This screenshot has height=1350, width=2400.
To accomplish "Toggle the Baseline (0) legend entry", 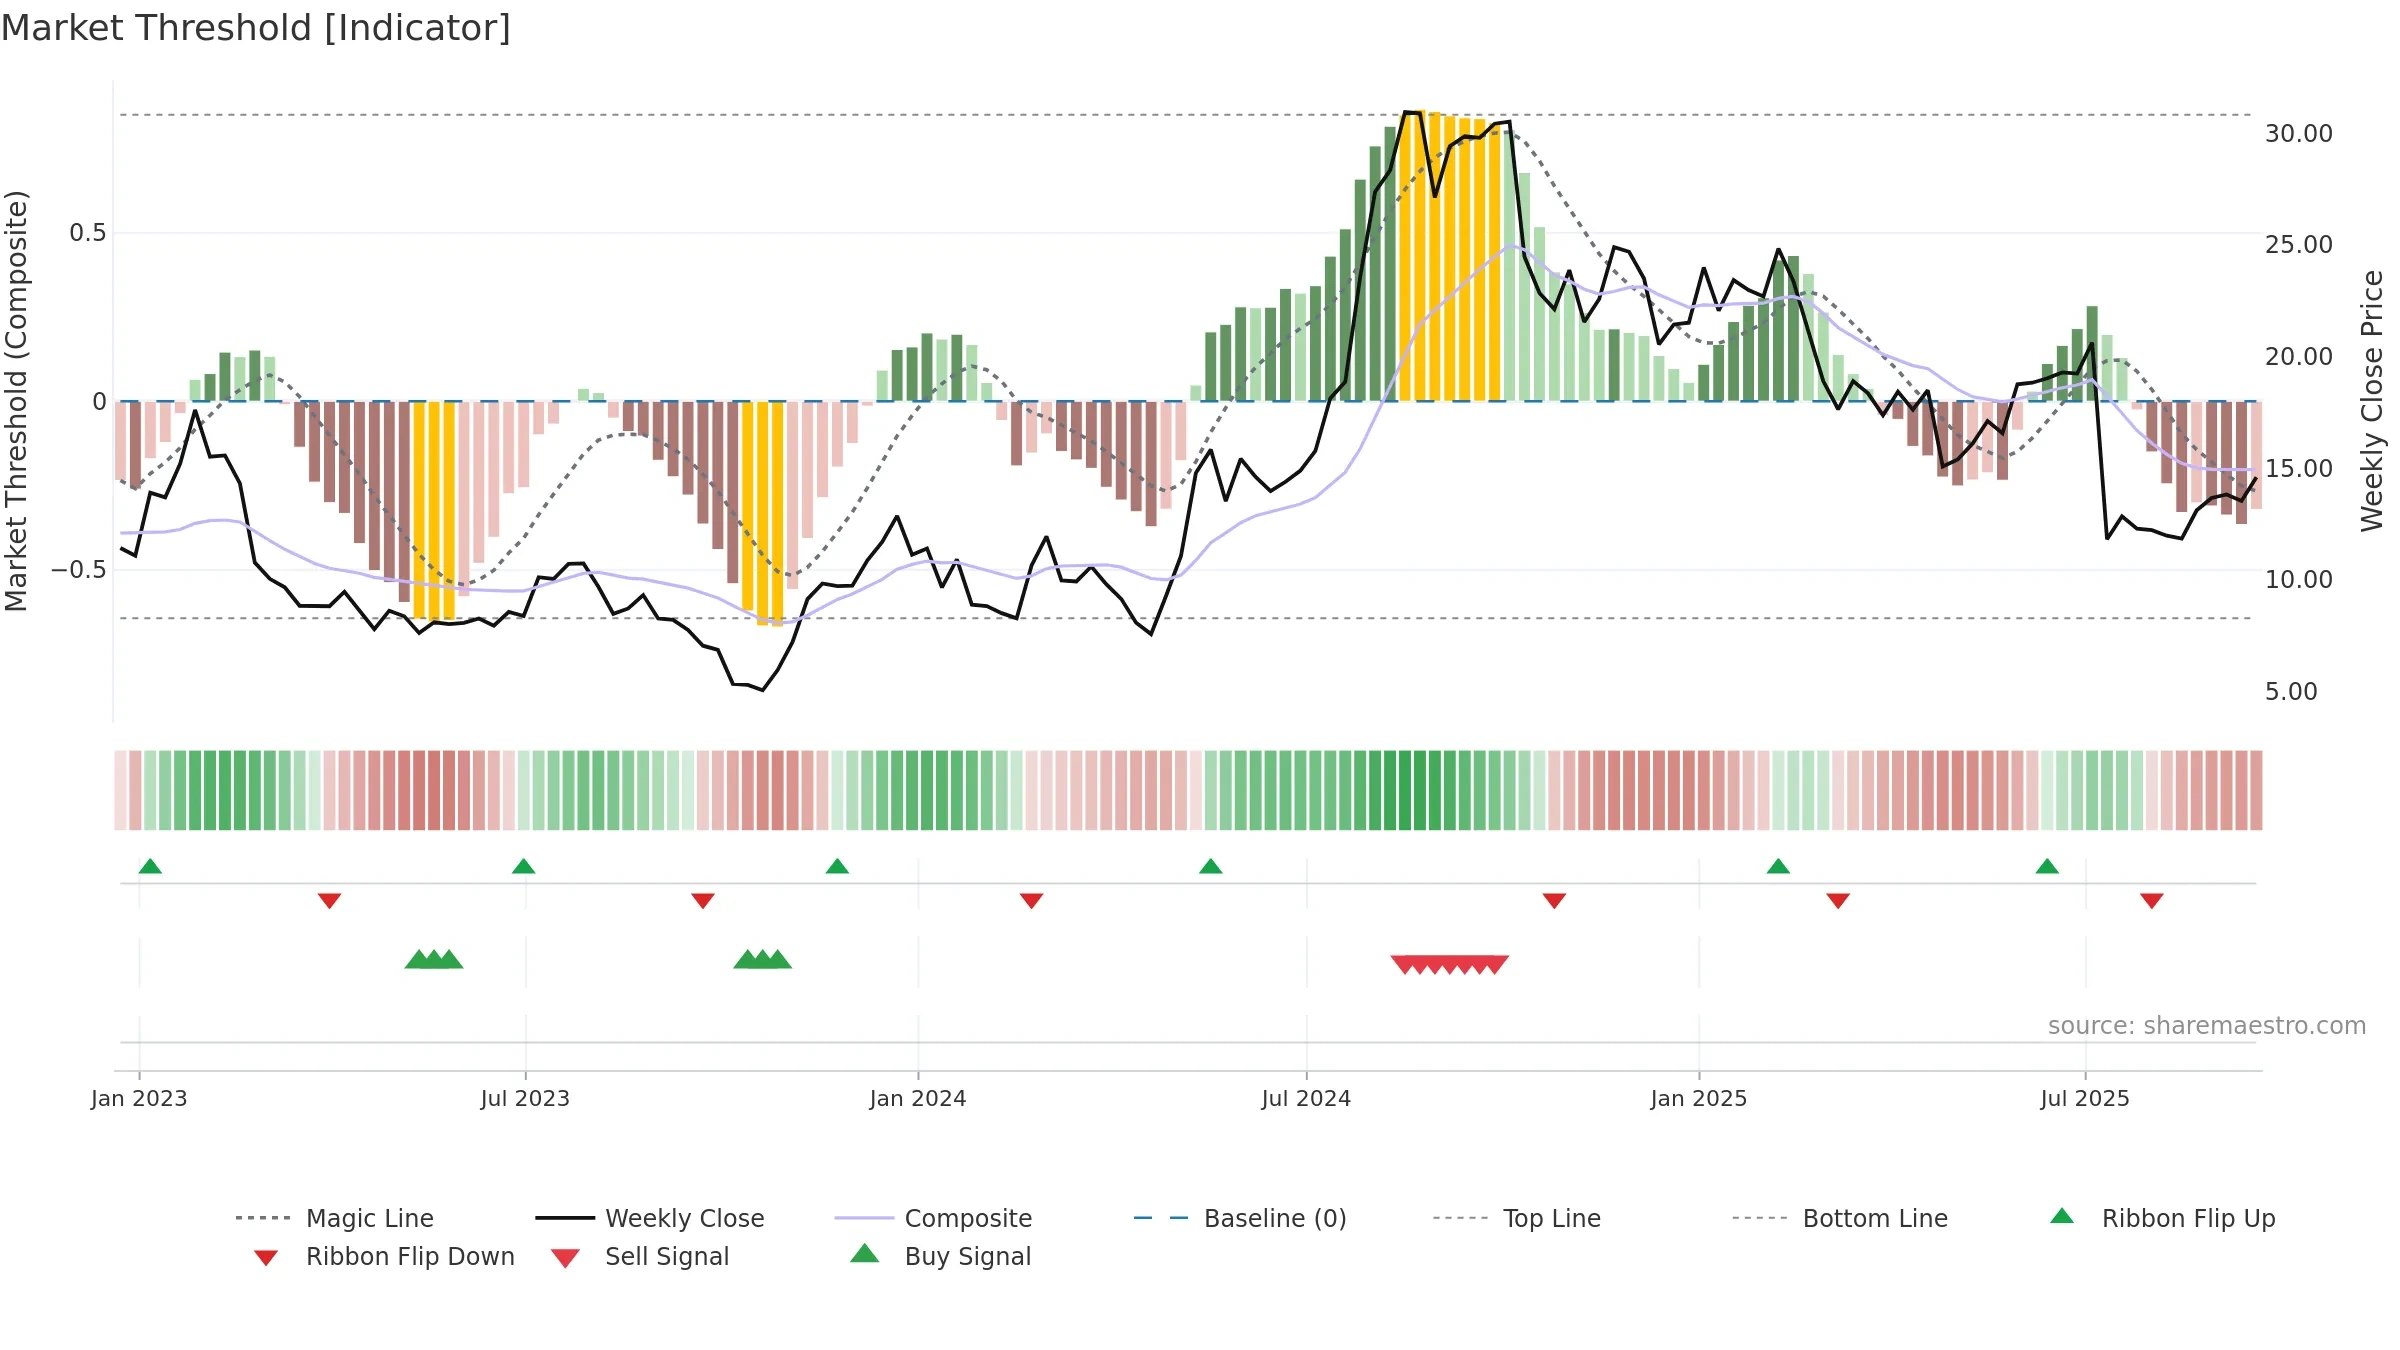I will click(x=1240, y=1218).
